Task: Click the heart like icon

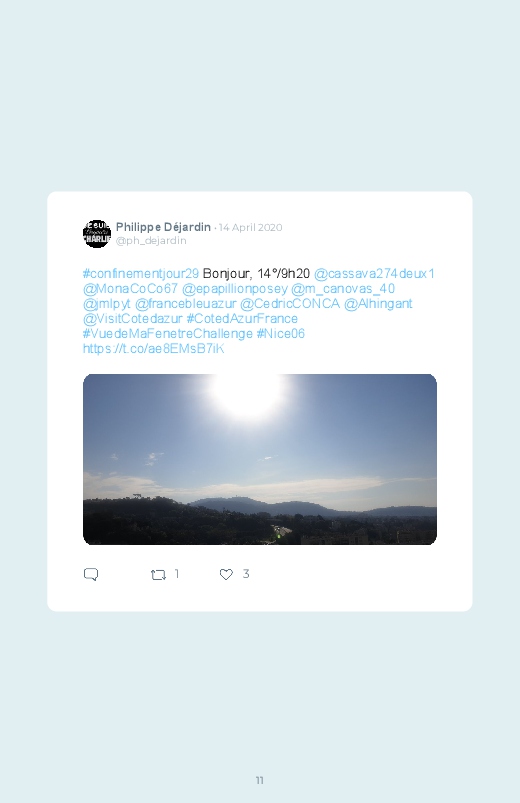Action: 226,574
